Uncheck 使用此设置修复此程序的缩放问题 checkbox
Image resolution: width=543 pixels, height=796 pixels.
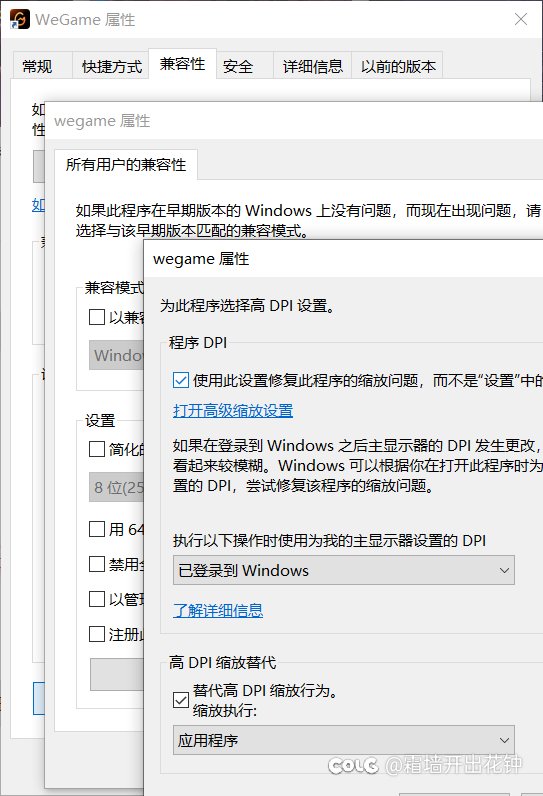click(181, 380)
